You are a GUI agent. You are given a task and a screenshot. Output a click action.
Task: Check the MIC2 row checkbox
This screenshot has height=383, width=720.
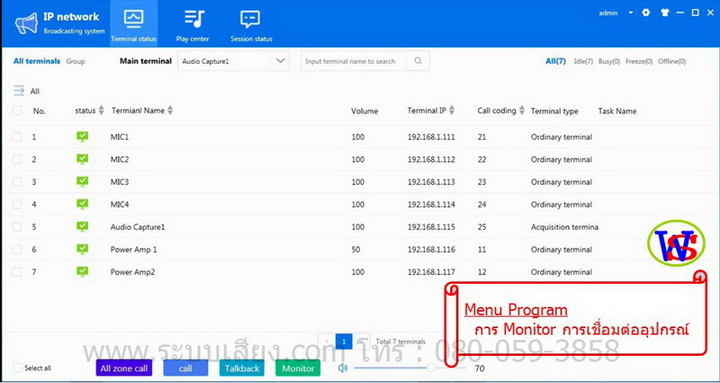coord(17,159)
